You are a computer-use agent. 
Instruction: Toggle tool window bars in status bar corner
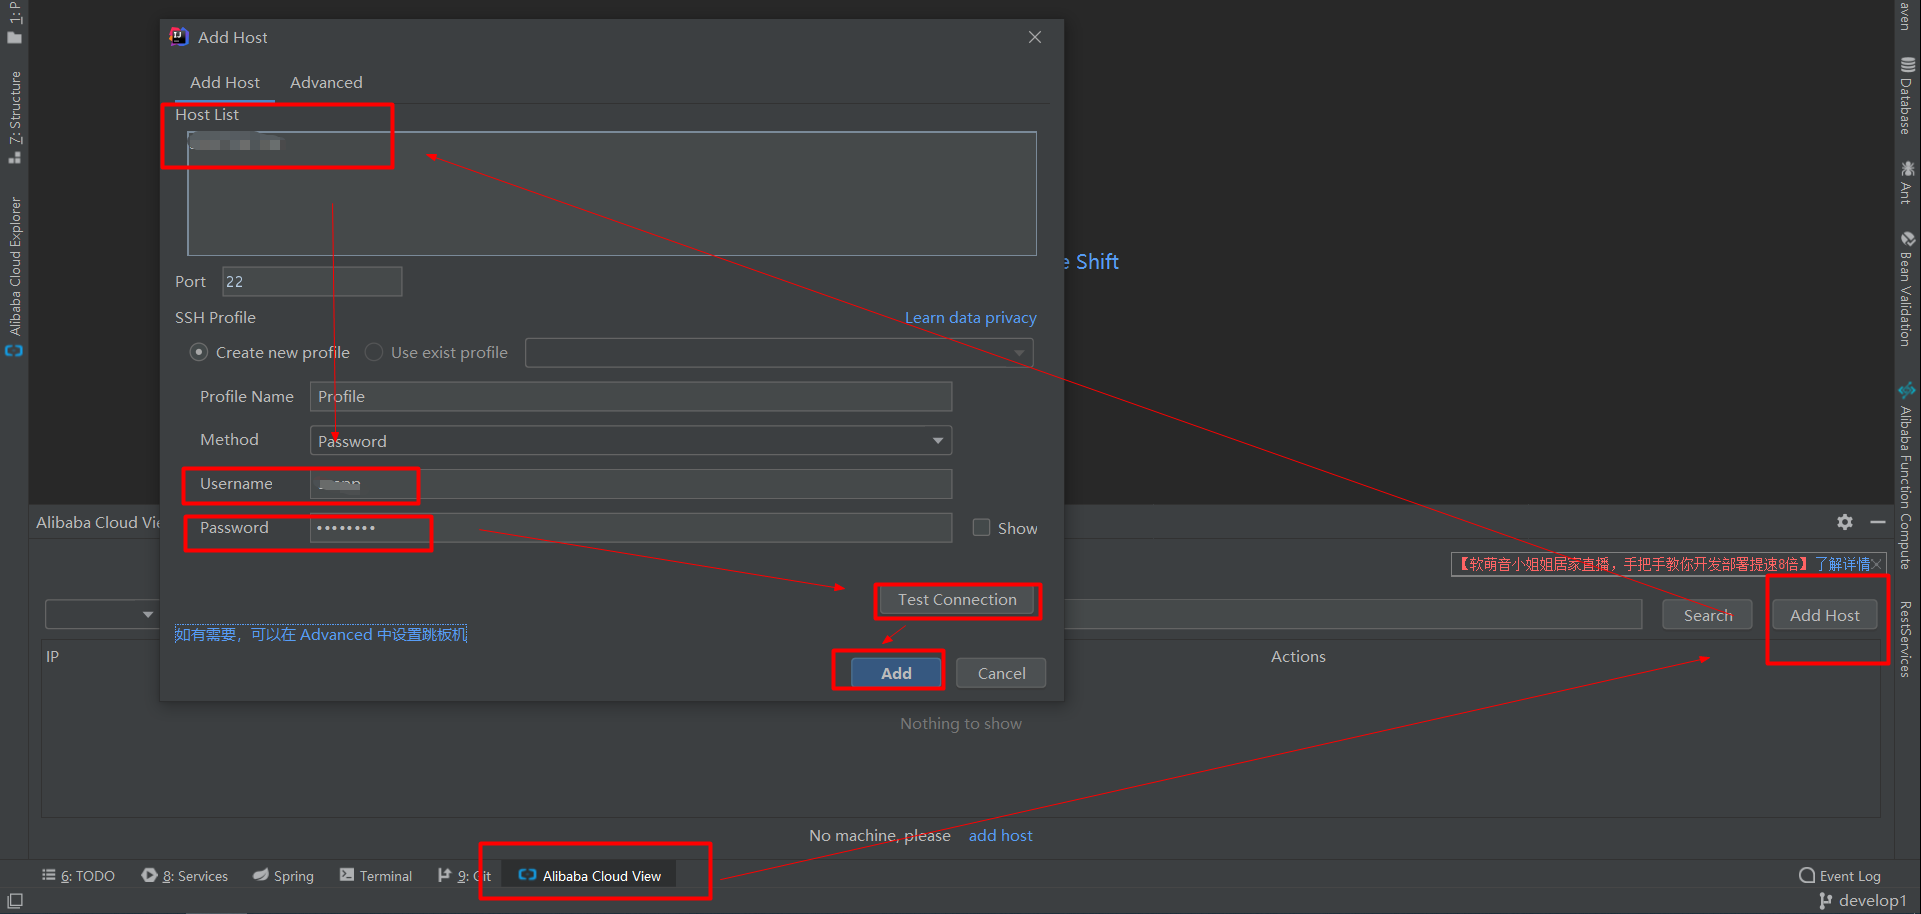click(14, 901)
